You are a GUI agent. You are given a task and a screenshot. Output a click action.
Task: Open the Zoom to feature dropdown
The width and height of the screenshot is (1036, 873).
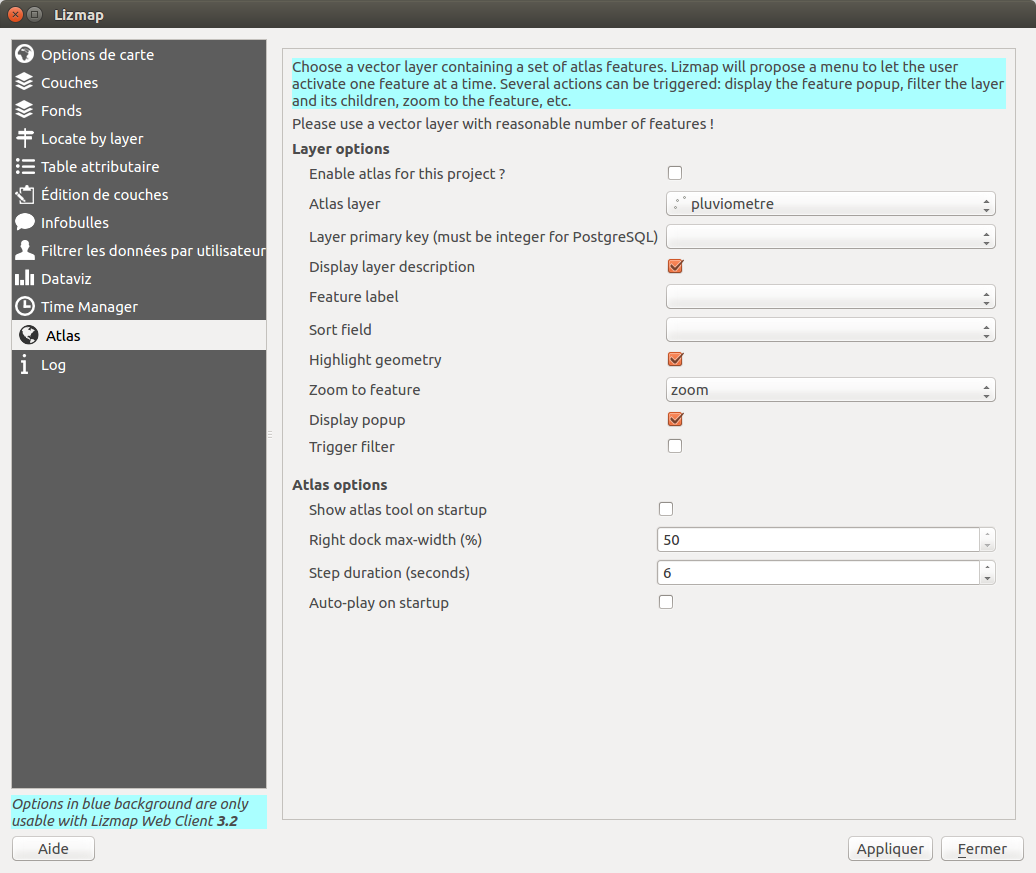(x=831, y=390)
